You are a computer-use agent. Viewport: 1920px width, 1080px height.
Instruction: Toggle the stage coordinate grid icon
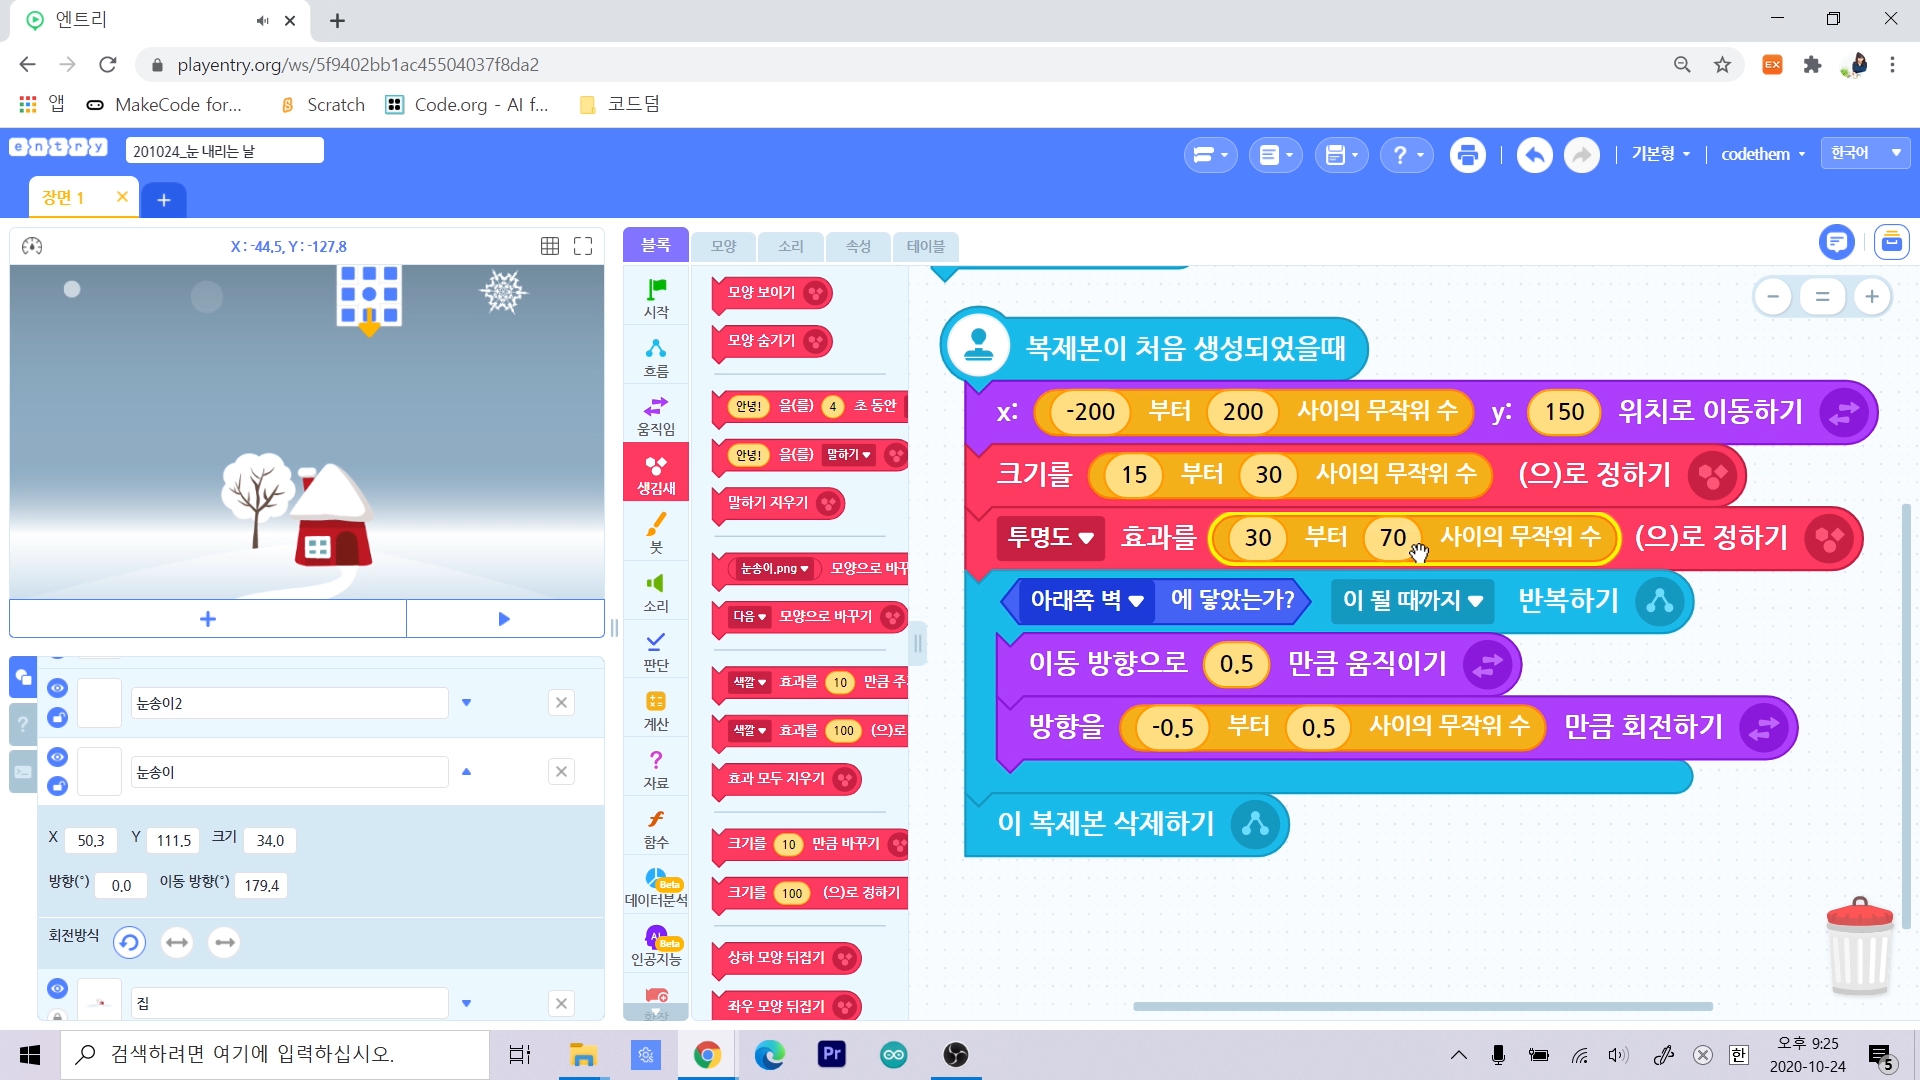550,246
